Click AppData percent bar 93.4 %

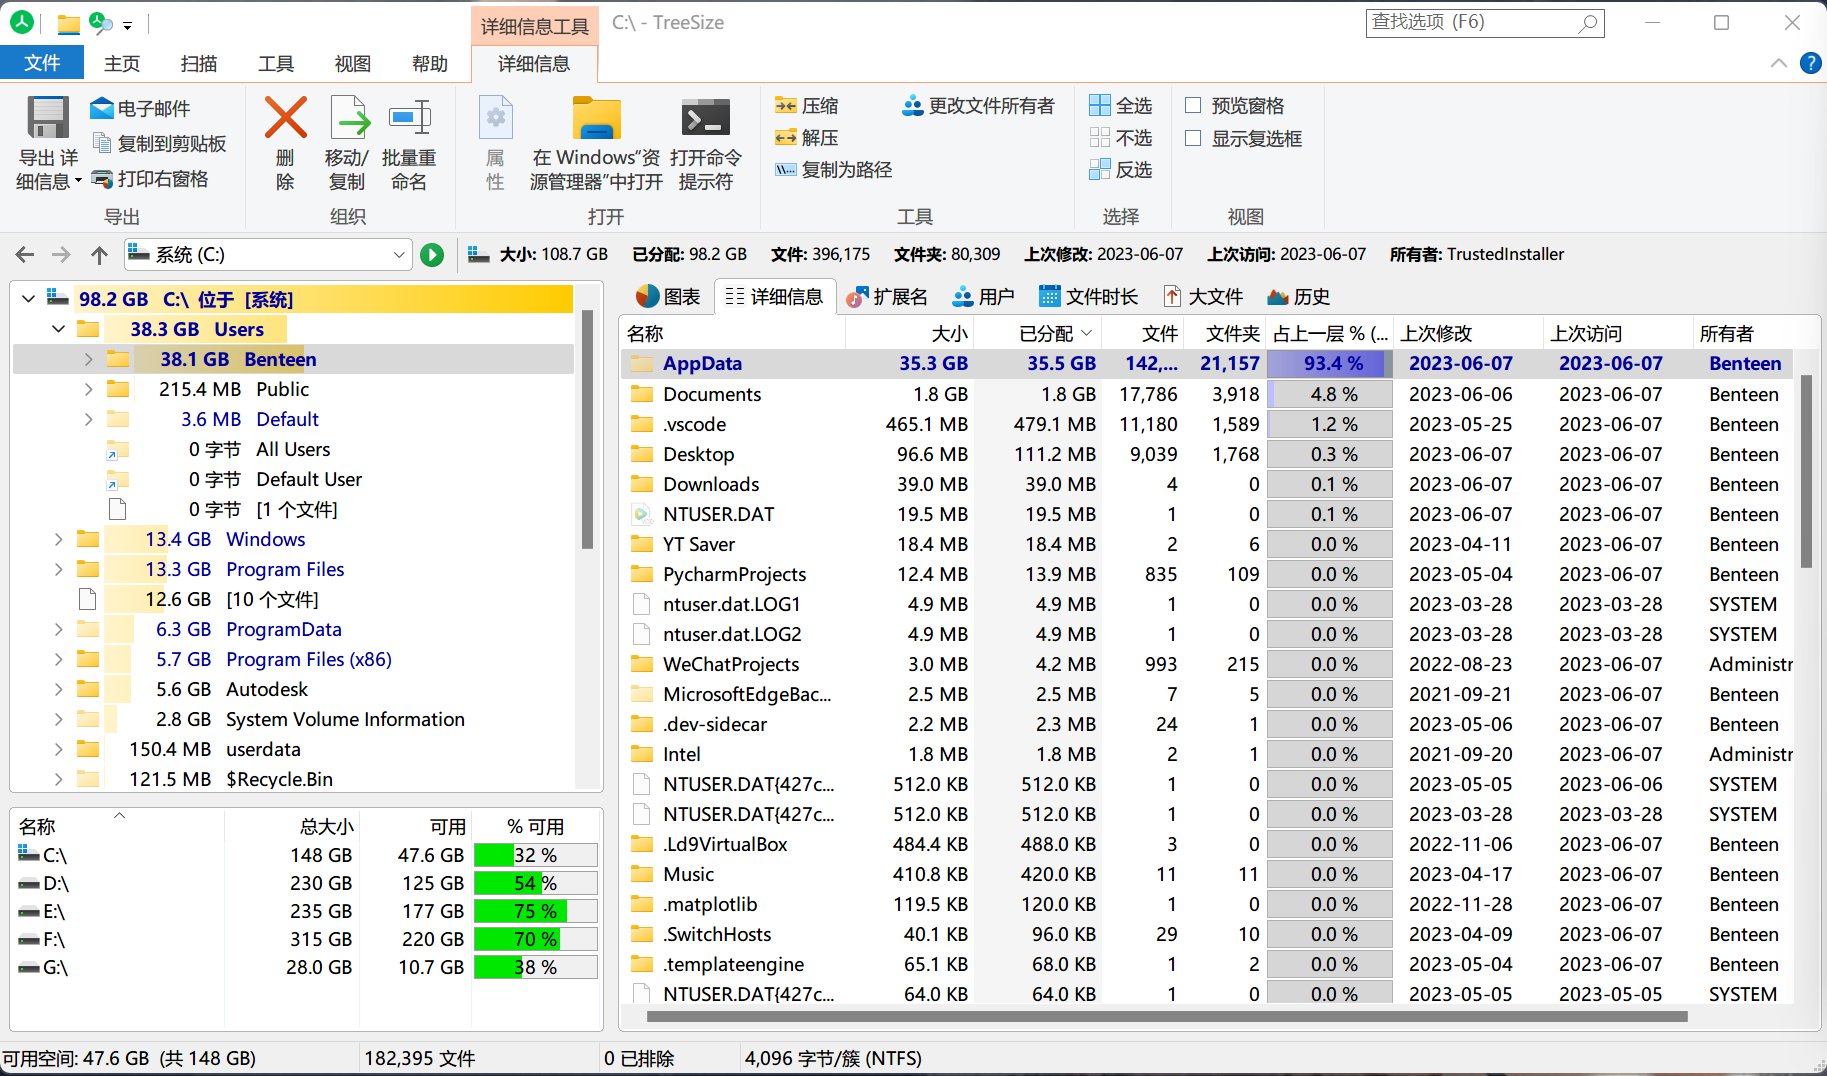(1329, 363)
